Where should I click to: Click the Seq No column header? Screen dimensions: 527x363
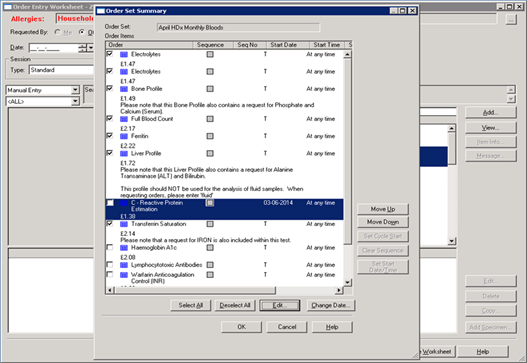(250, 45)
